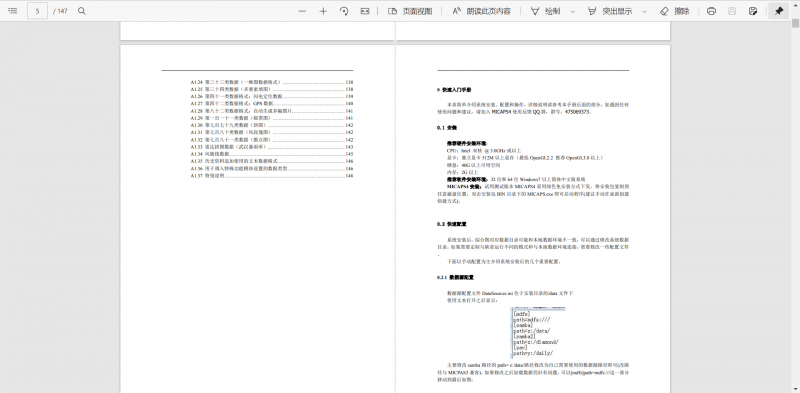Start 朗读此页内容 read aloud
The width and height of the screenshot is (800, 393).
(482, 11)
